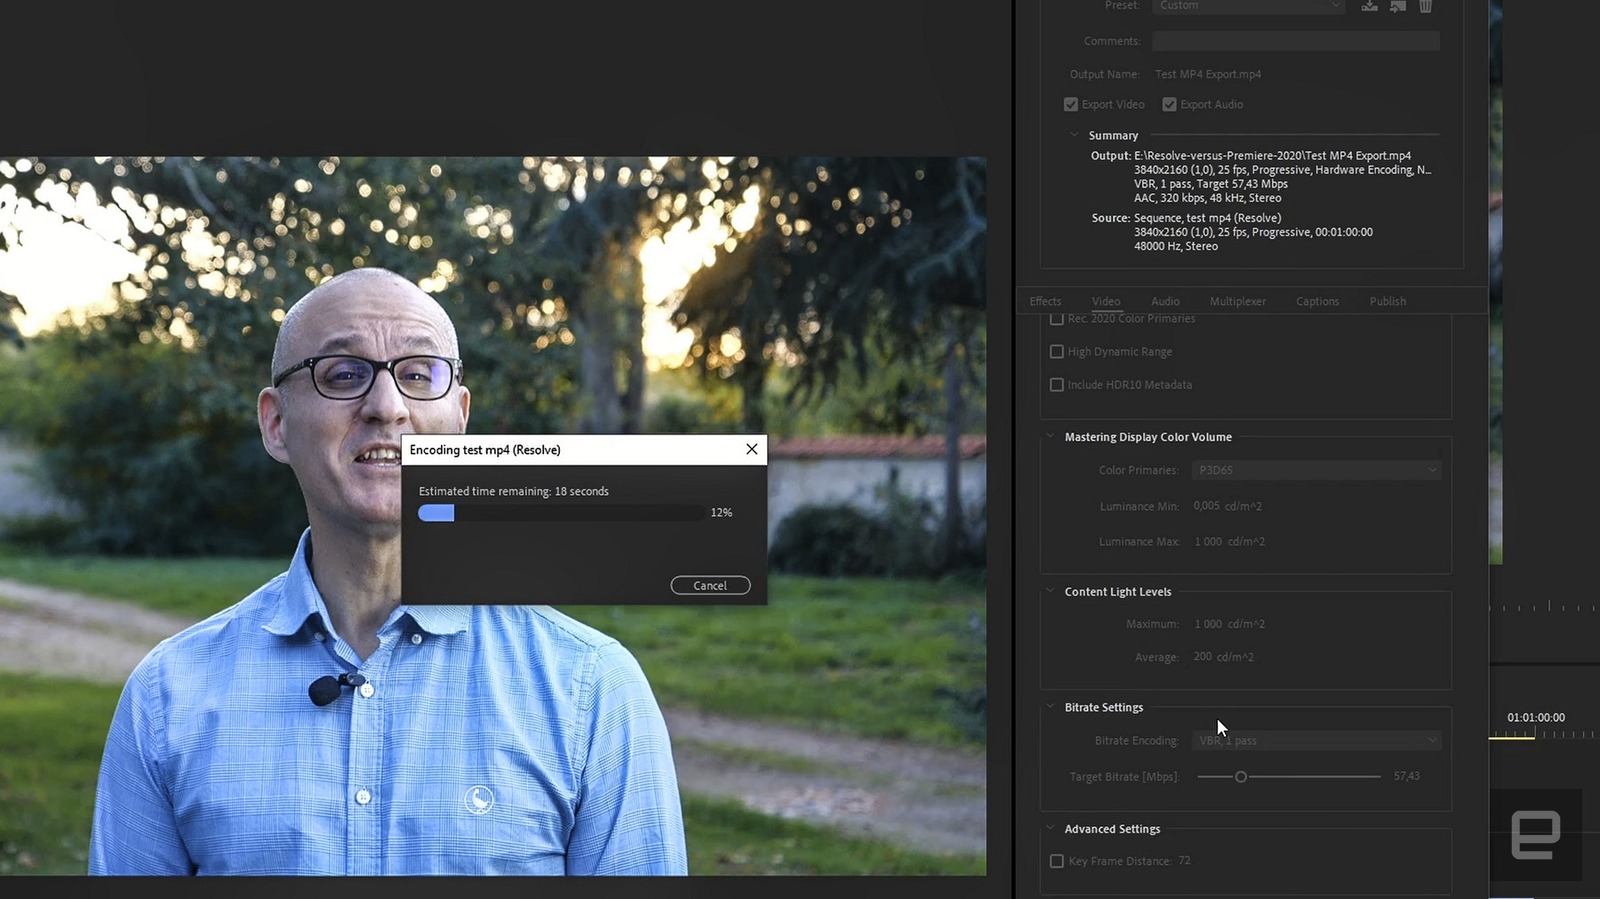Click the Import Preset icon

1398,6
